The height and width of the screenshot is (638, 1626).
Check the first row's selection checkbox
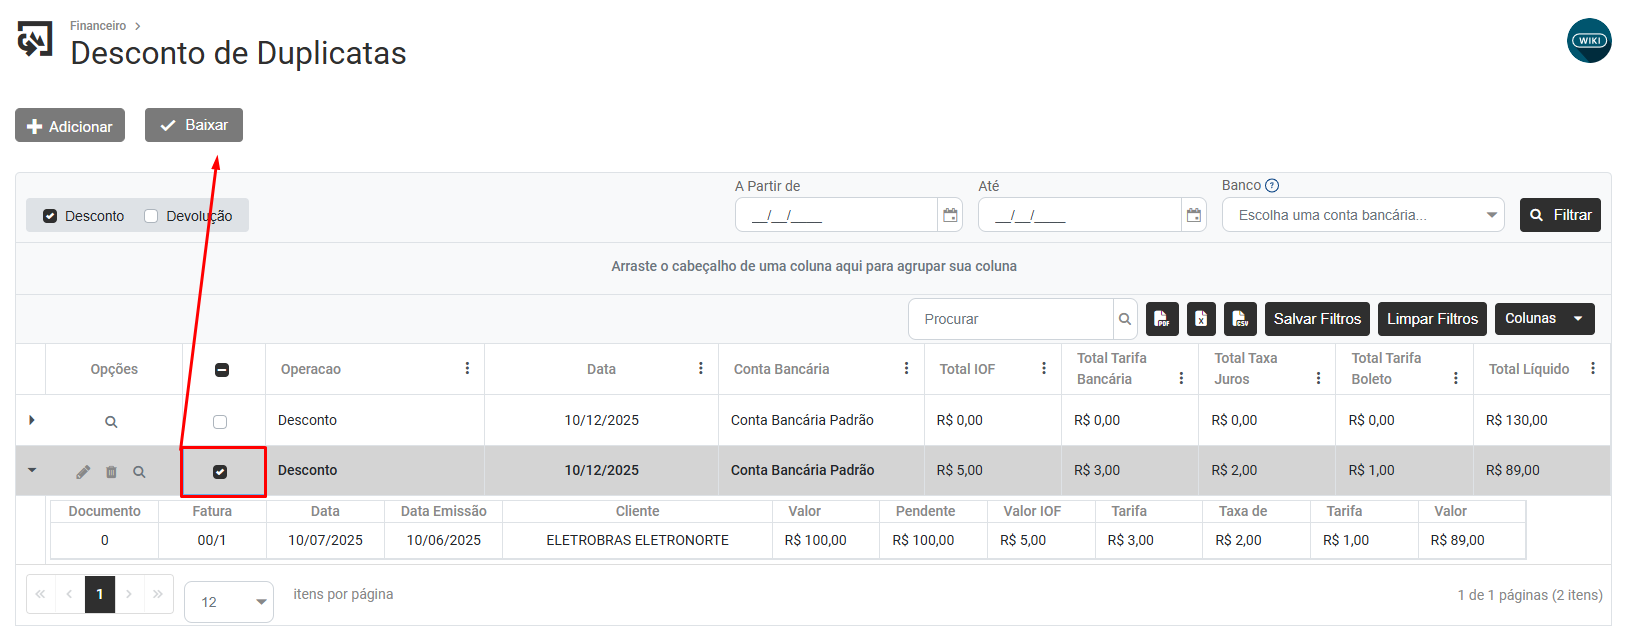tap(220, 422)
